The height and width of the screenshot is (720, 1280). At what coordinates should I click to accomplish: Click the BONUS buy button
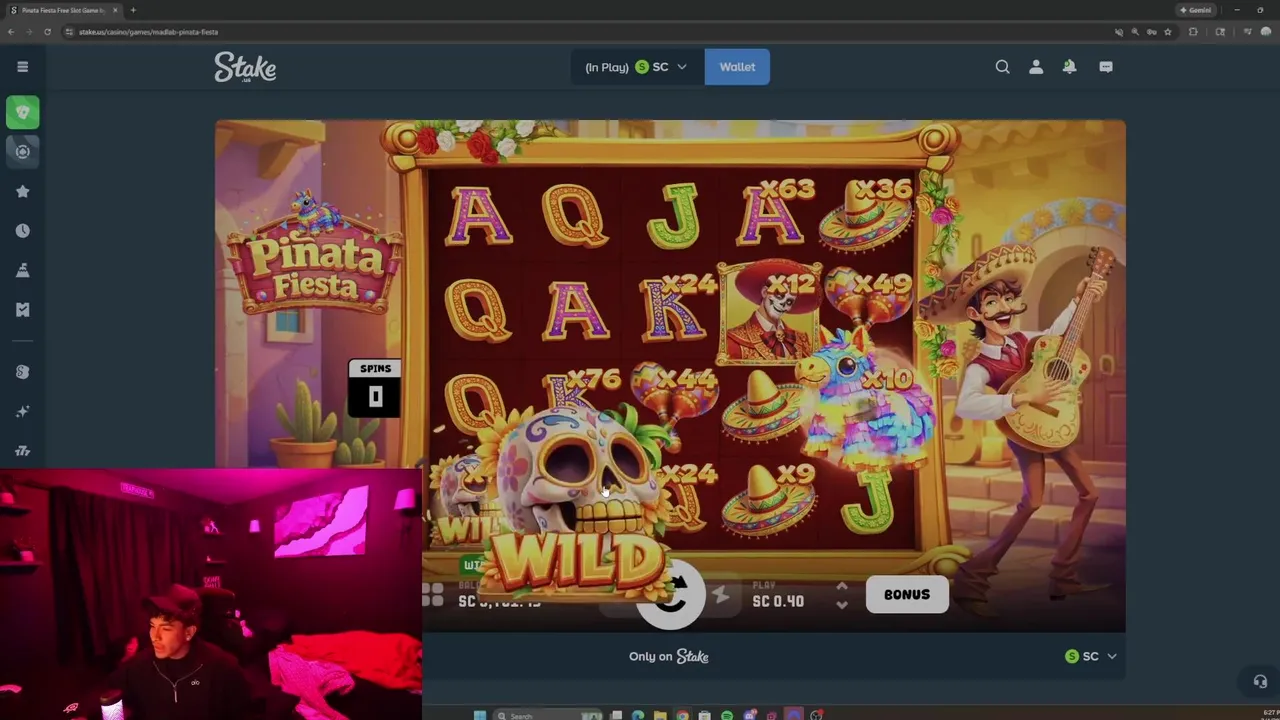click(907, 594)
